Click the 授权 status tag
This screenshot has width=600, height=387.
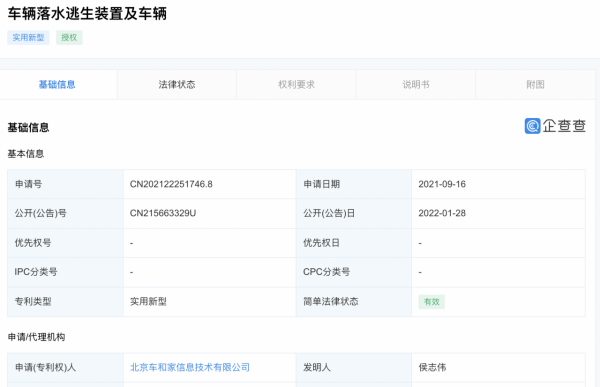69,38
